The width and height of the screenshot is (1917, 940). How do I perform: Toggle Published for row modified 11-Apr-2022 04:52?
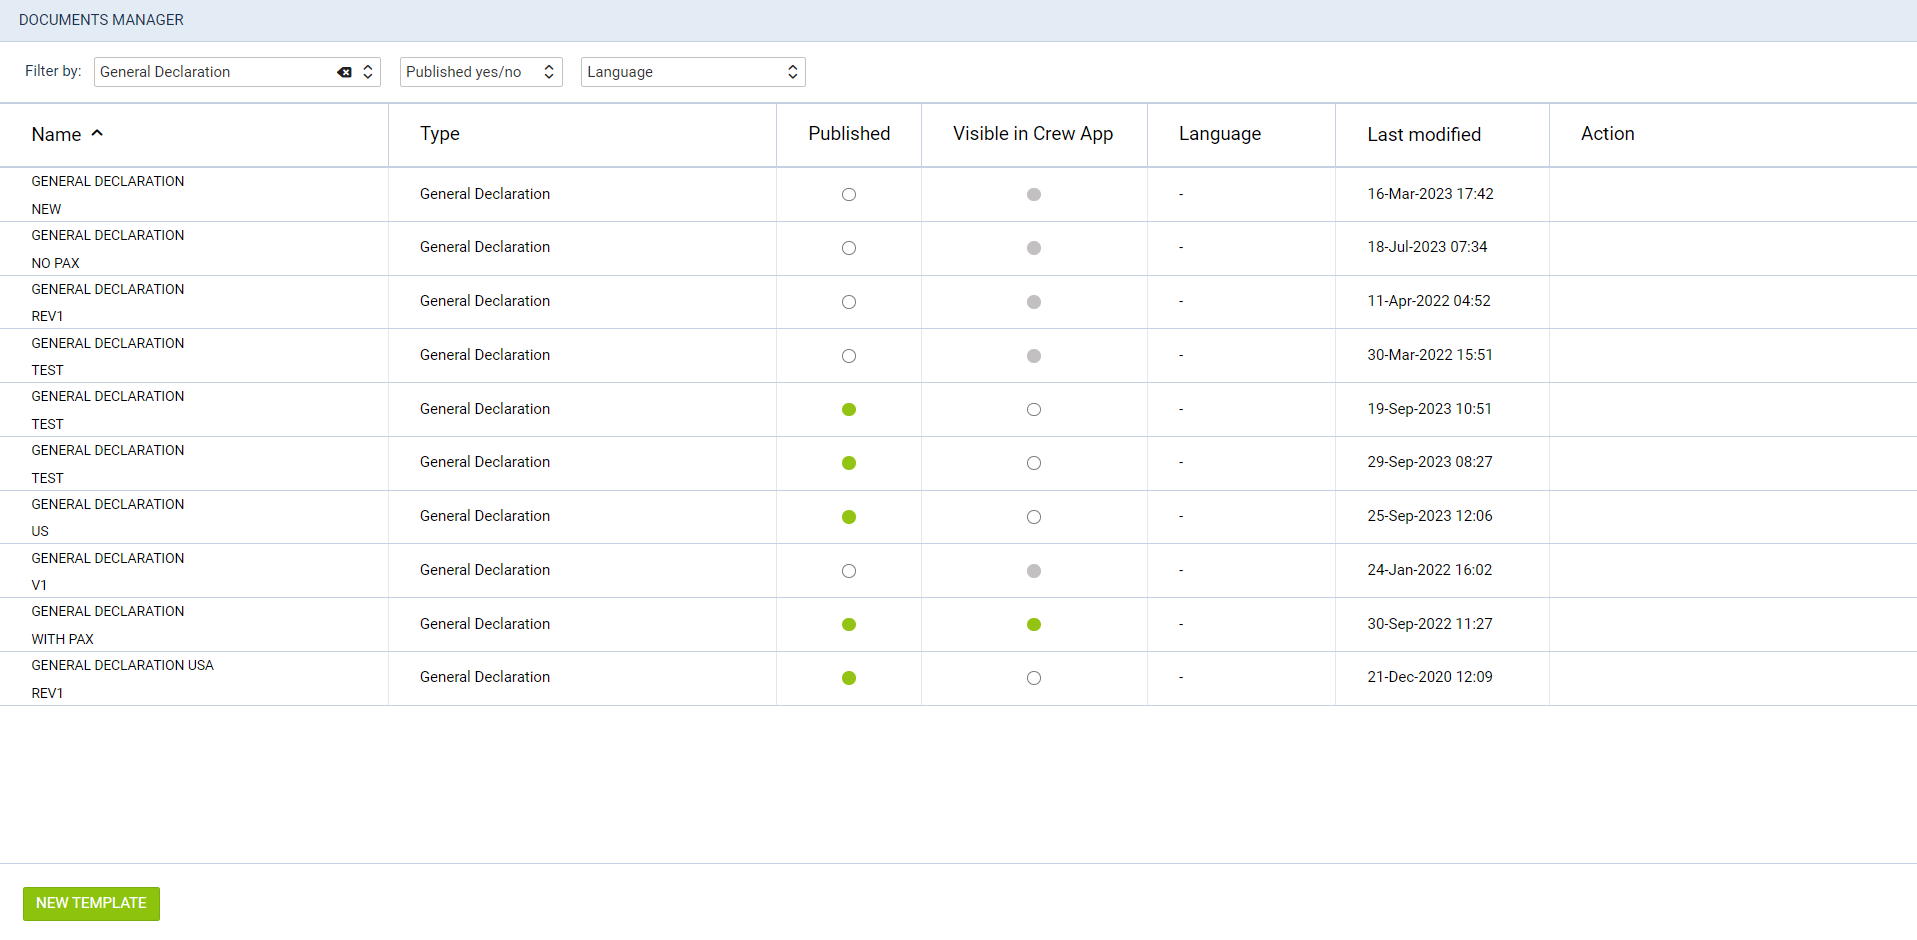tap(849, 302)
